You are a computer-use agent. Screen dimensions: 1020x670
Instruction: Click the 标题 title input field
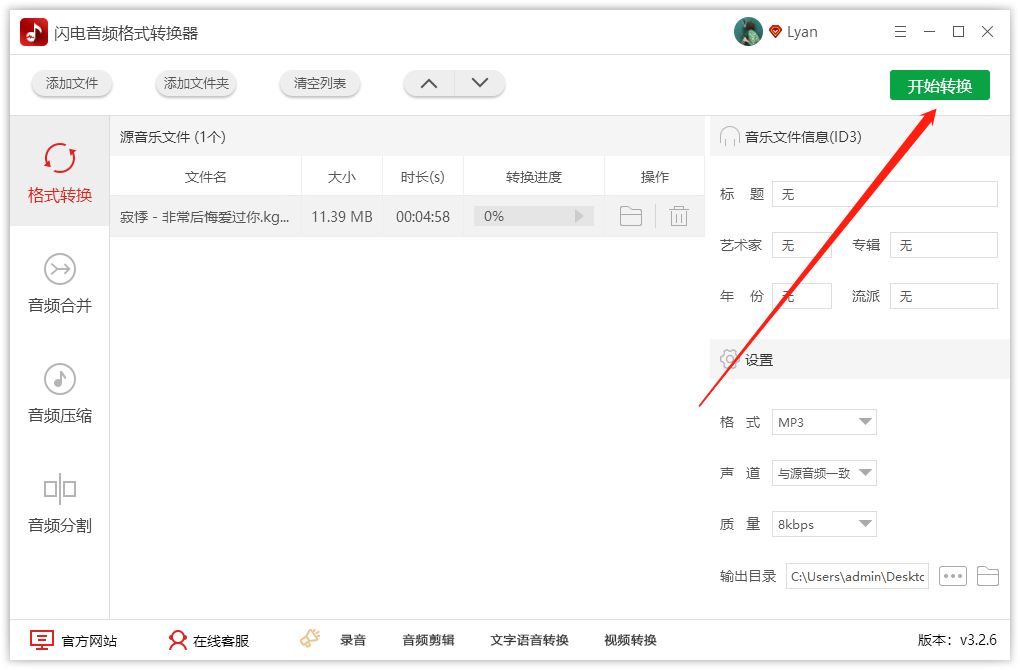pyautogui.click(x=885, y=194)
